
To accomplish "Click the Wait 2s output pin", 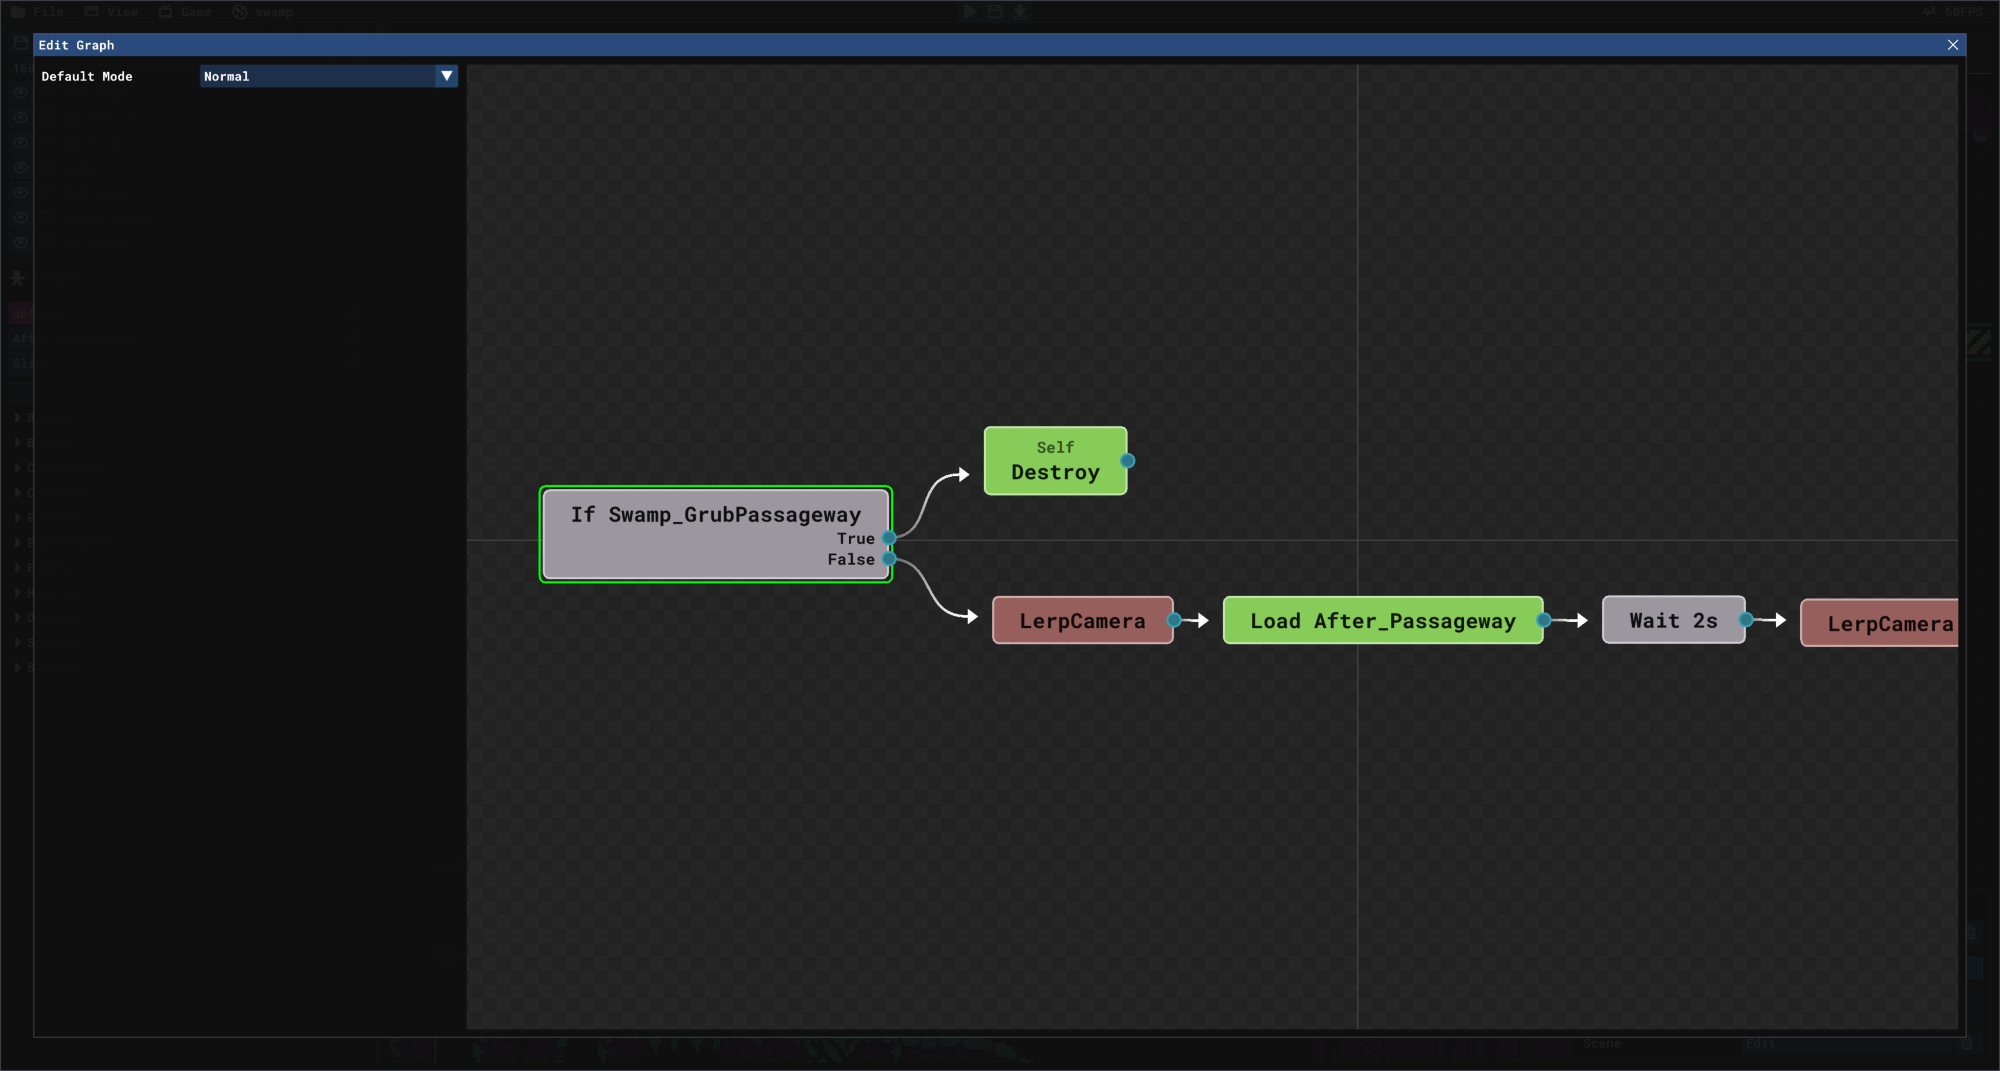I will tap(1745, 620).
